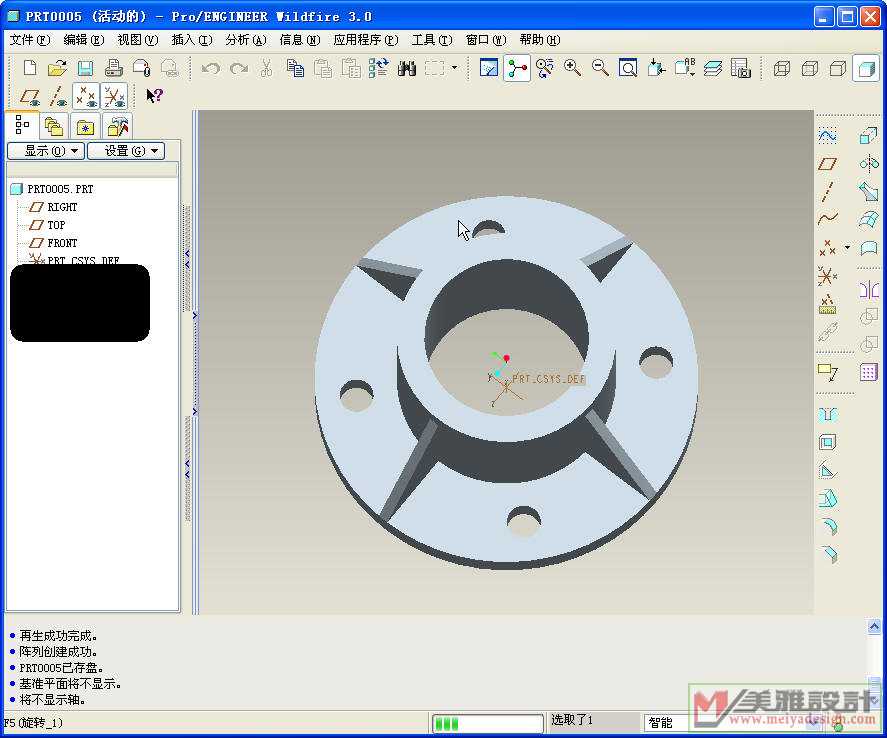This screenshot has width=887, height=738.
Task: Open the 编辑 menu
Action: point(84,40)
